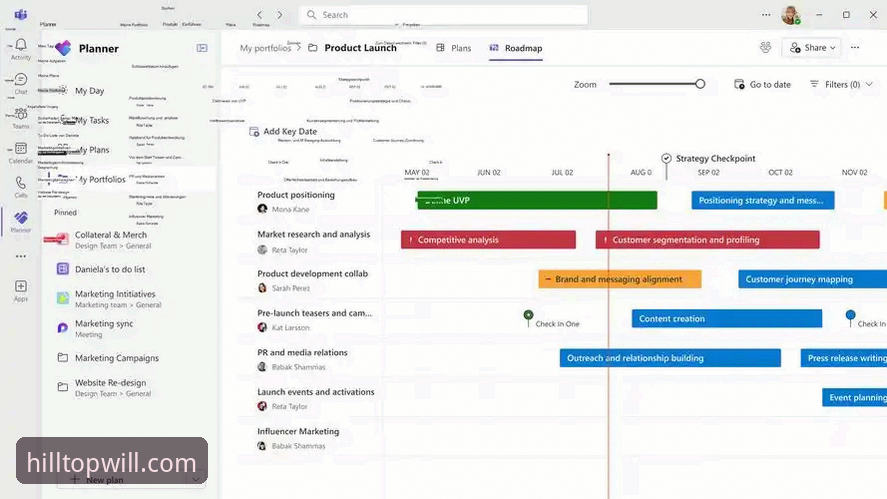The width and height of the screenshot is (887, 499).
Task: Open Calls phone icon
Action: click(21, 183)
